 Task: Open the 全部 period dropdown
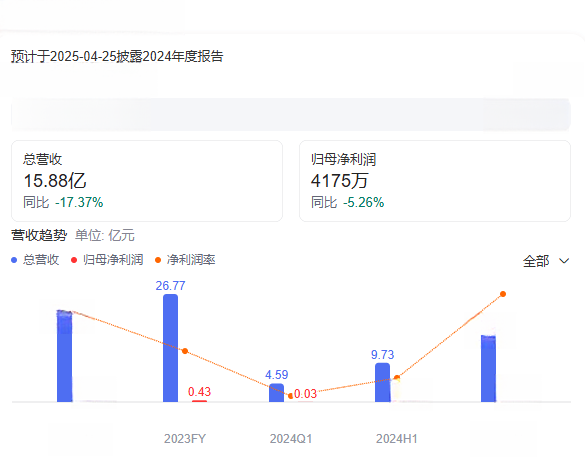(546, 261)
